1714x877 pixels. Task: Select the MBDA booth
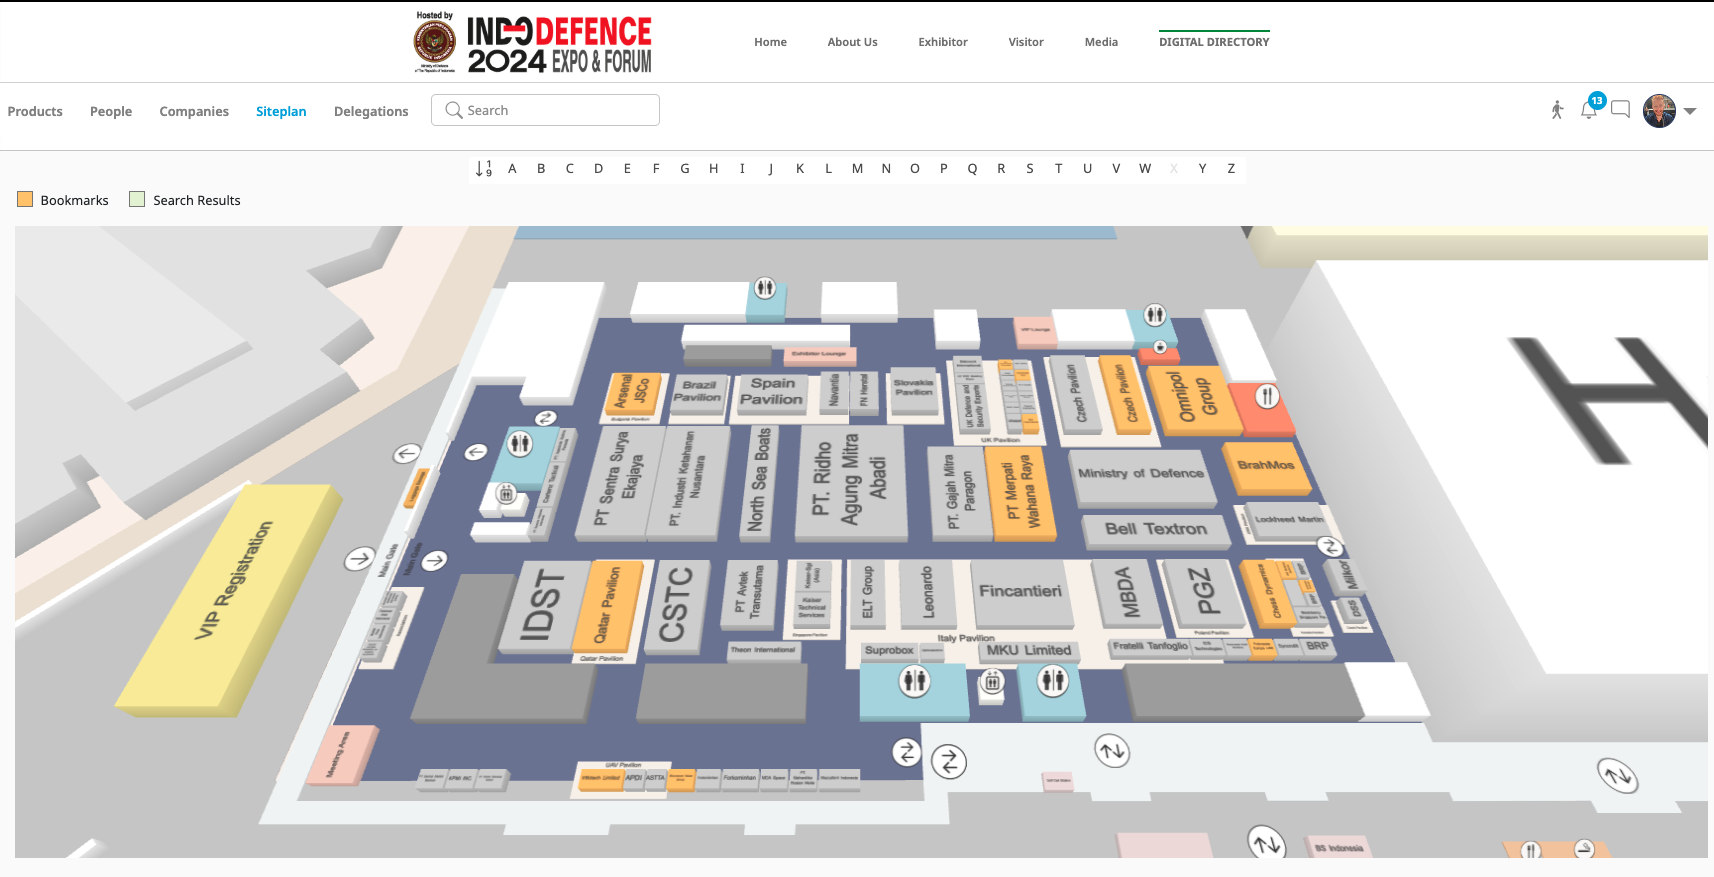[1128, 593]
